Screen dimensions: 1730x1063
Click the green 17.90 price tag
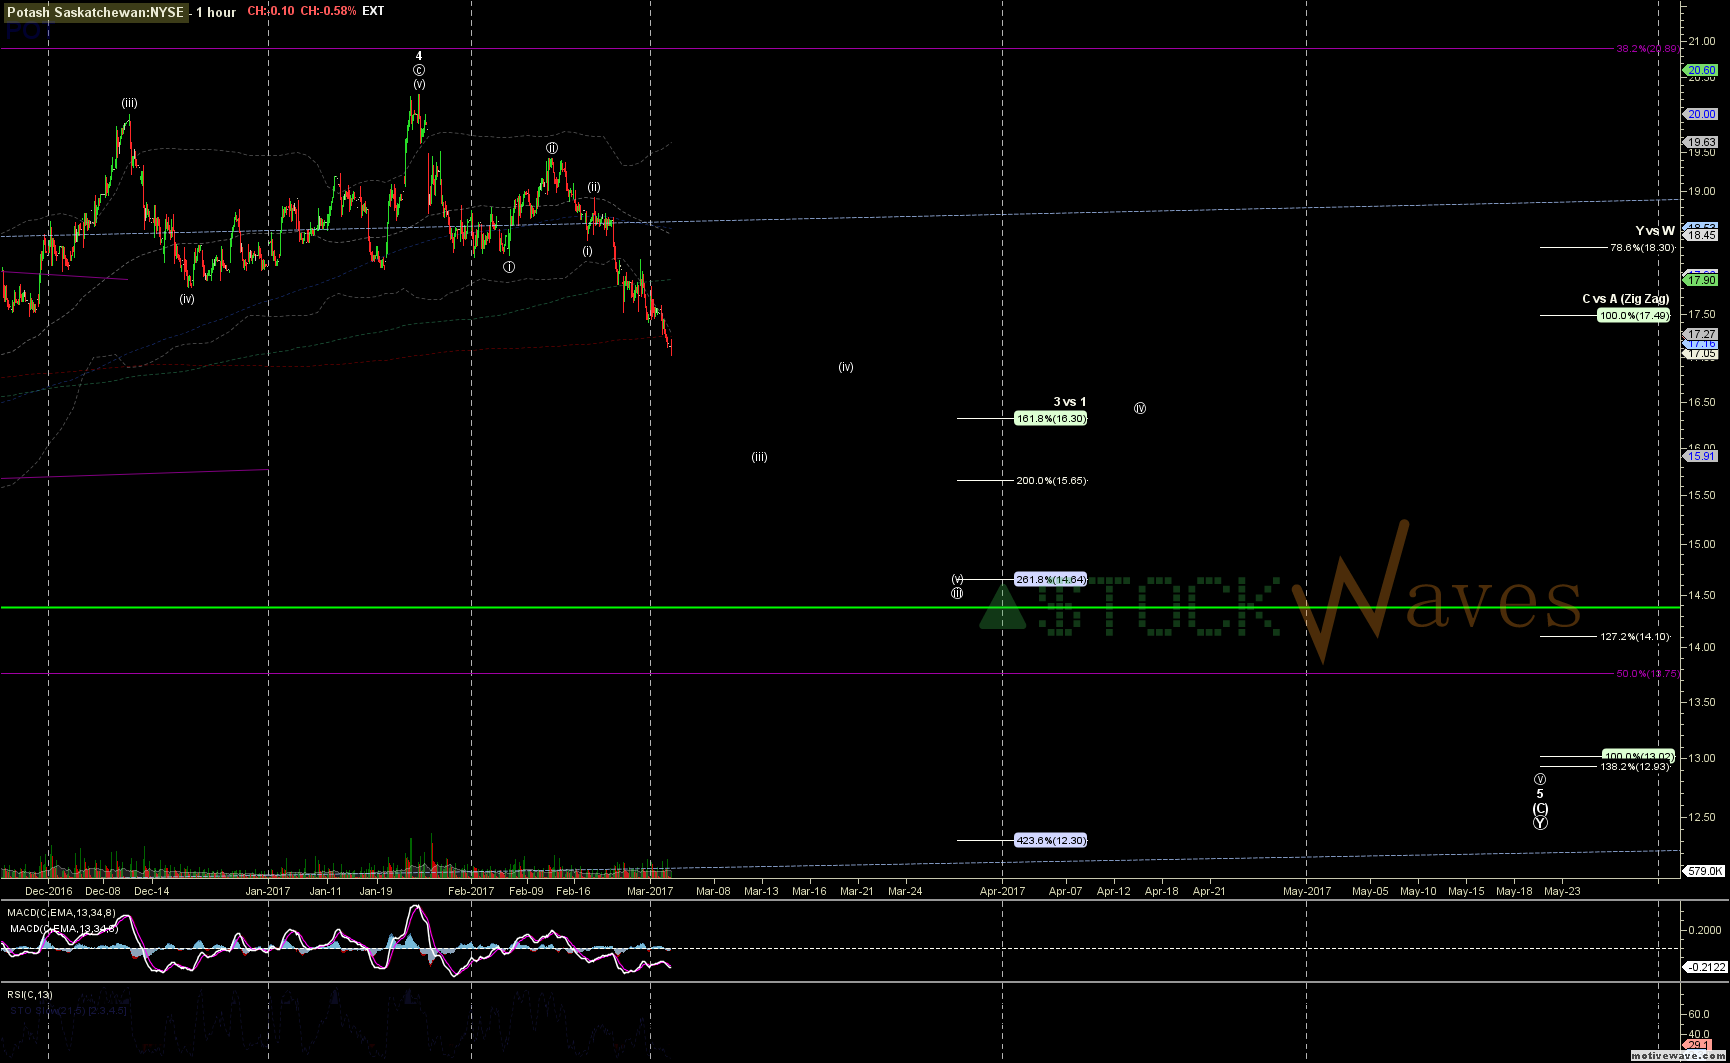pos(1702,280)
